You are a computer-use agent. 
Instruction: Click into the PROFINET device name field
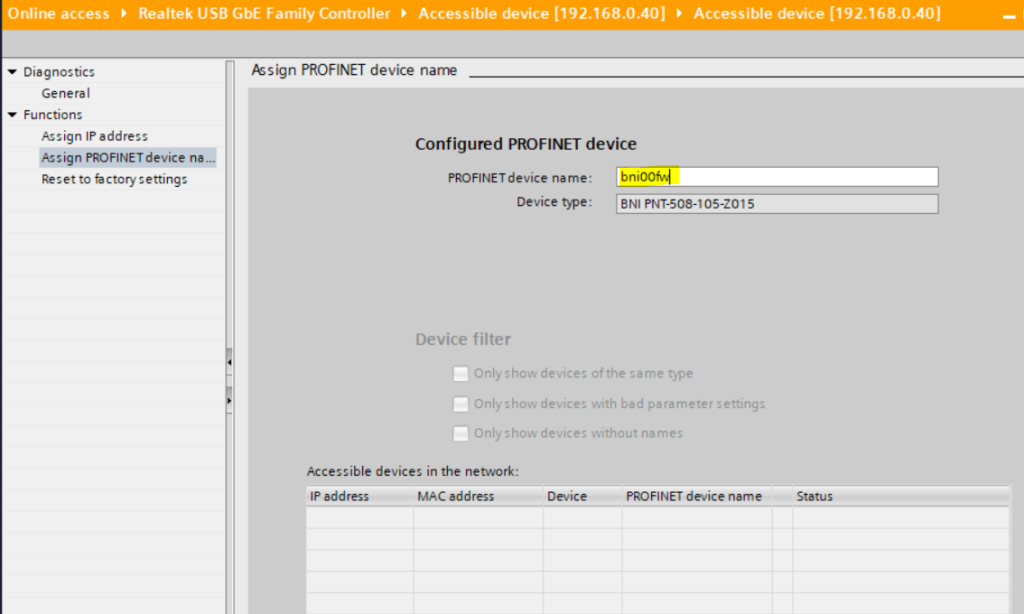point(777,177)
